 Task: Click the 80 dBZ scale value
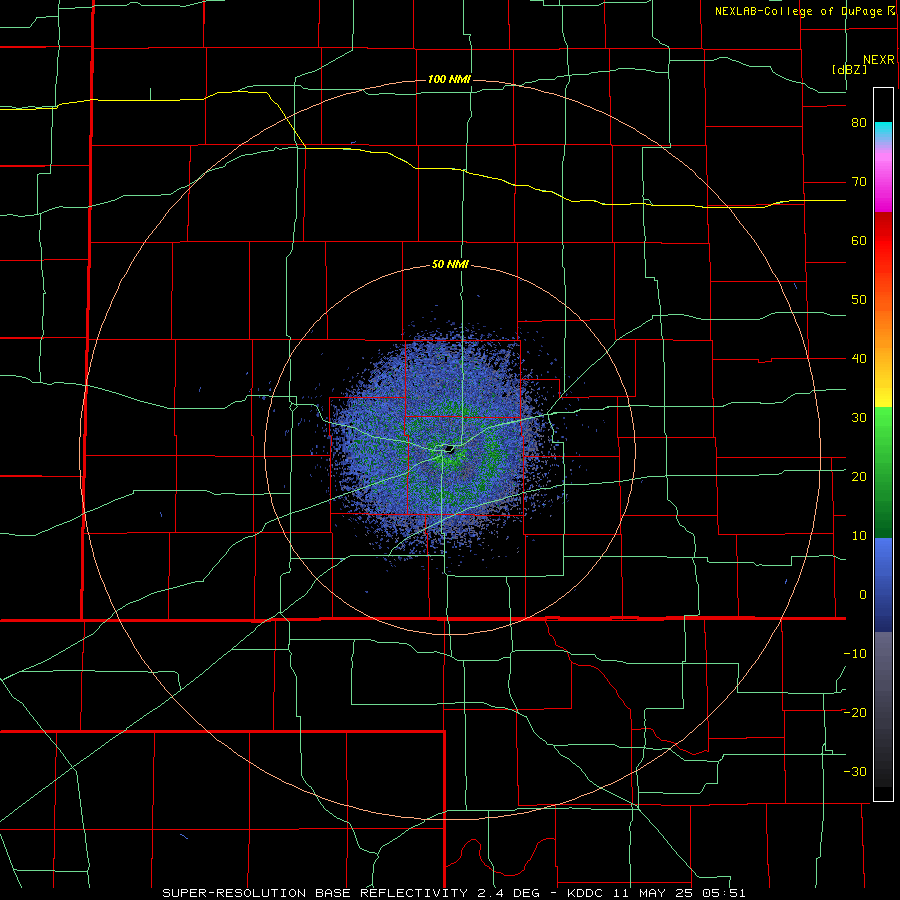tap(859, 123)
